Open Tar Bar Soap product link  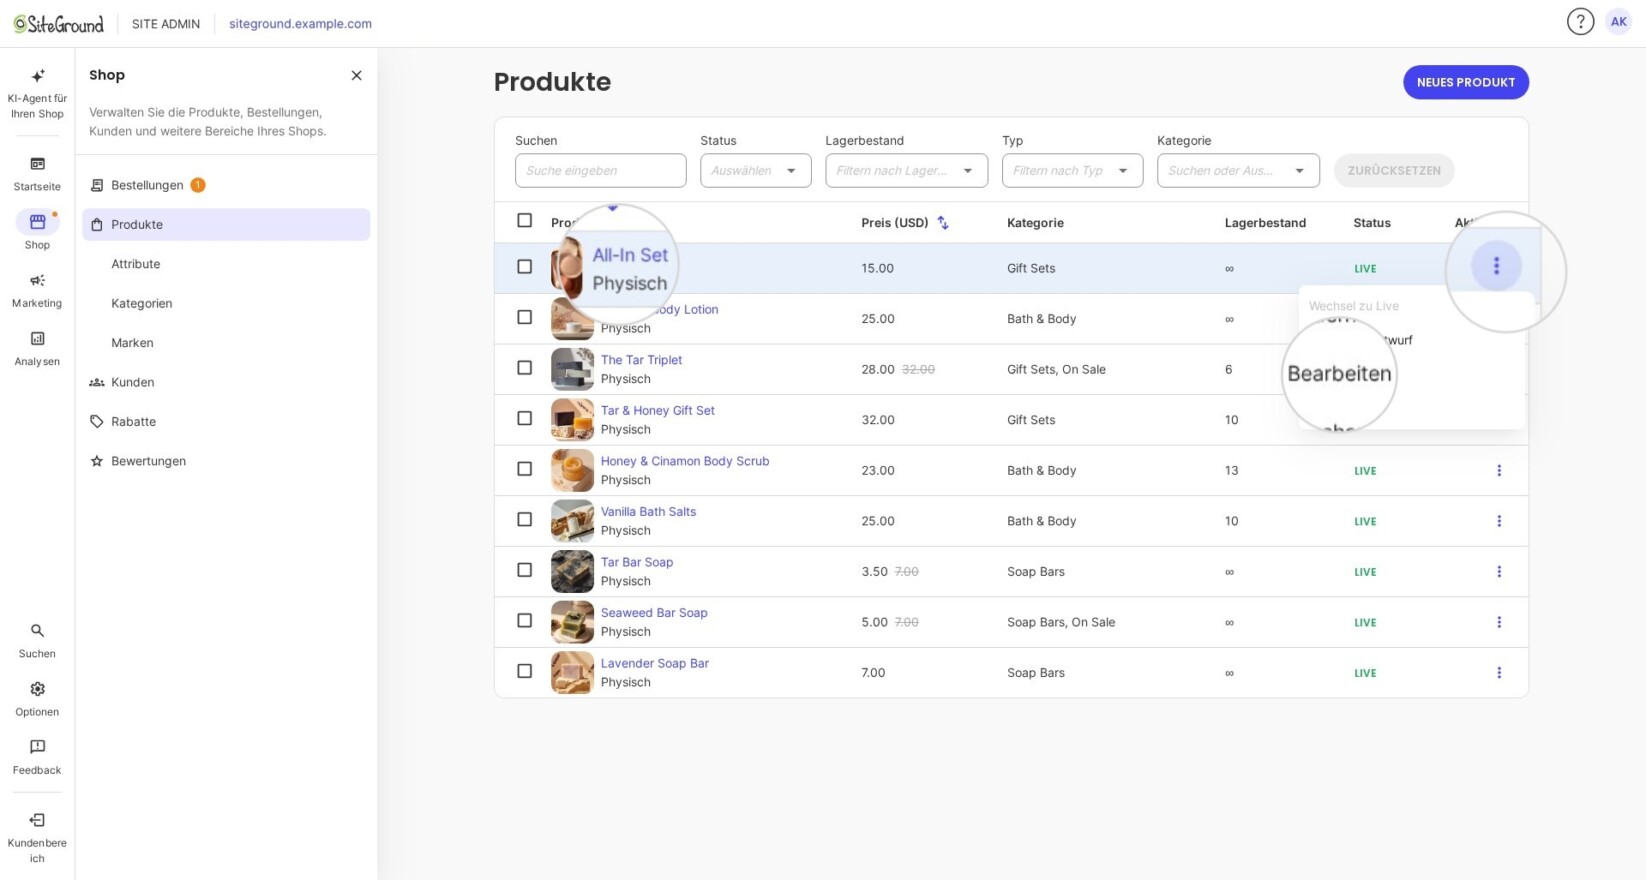coord(637,562)
